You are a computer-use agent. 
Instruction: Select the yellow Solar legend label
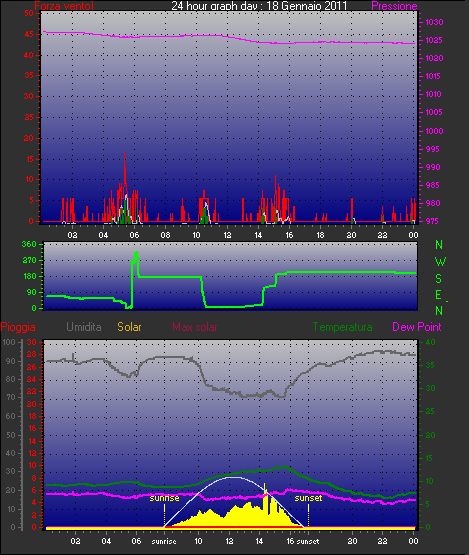pyautogui.click(x=129, y=327)
